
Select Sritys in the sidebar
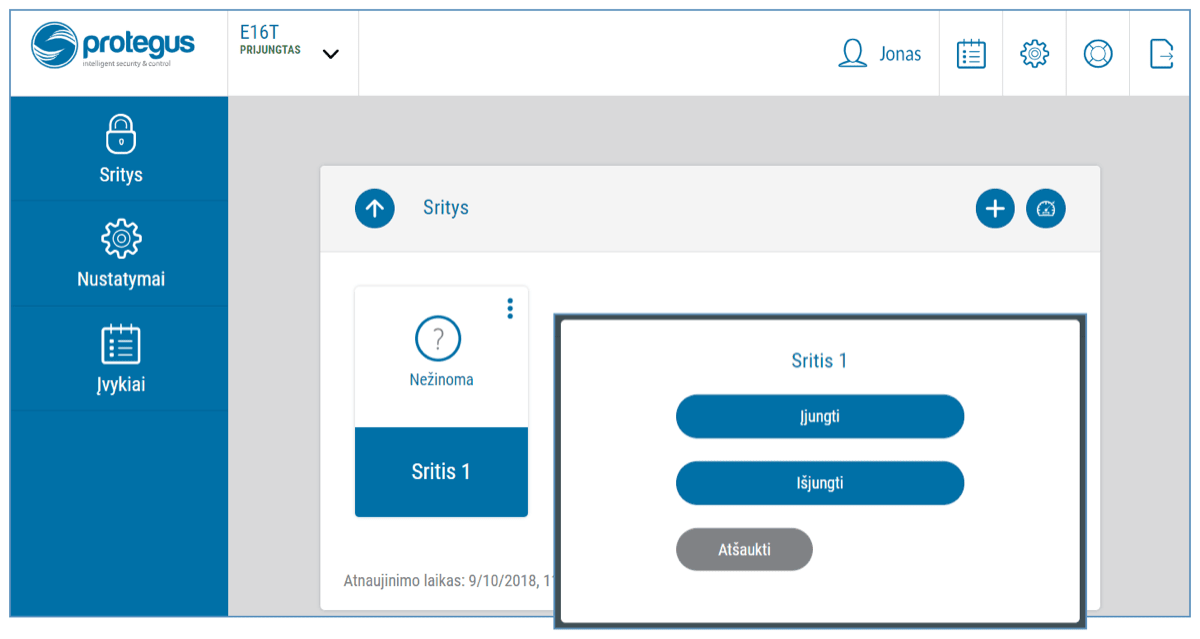[x=120, y=150]
